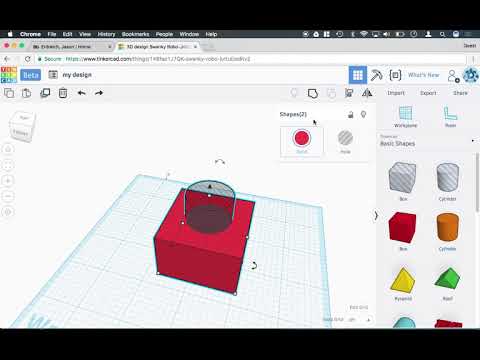Image resolution: width=480 pixels, height=360 pixels.
Task: Open the Blocks pickaxe mode
Action: coord(376,75)
